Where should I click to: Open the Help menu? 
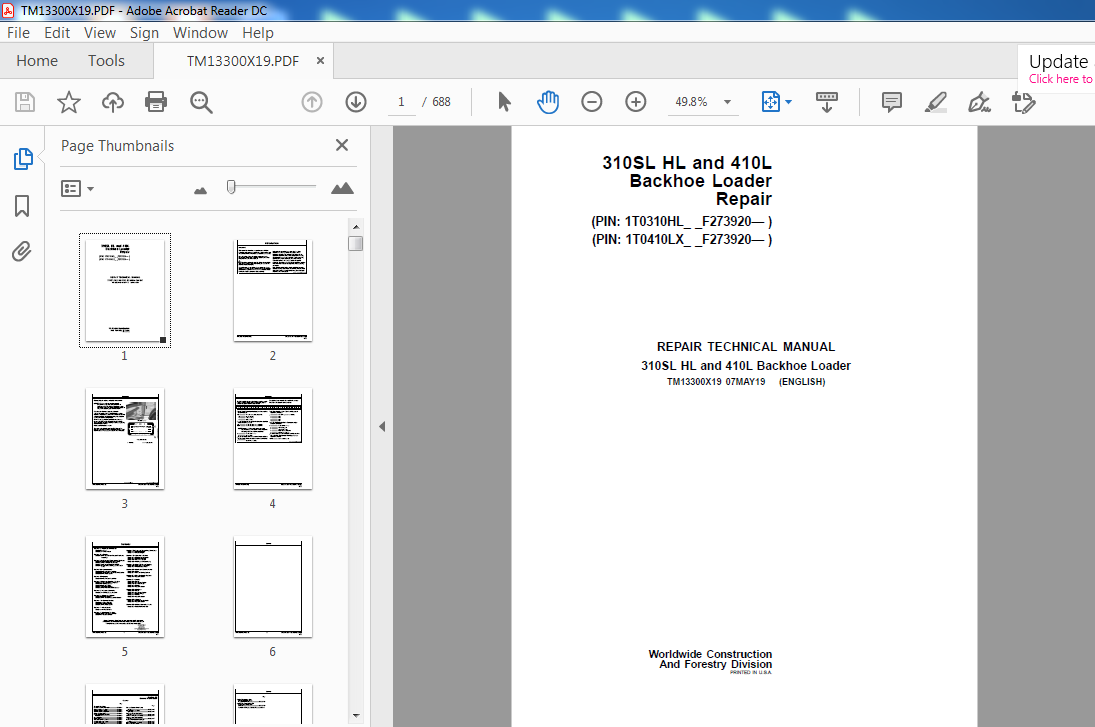tap(258, 33)
